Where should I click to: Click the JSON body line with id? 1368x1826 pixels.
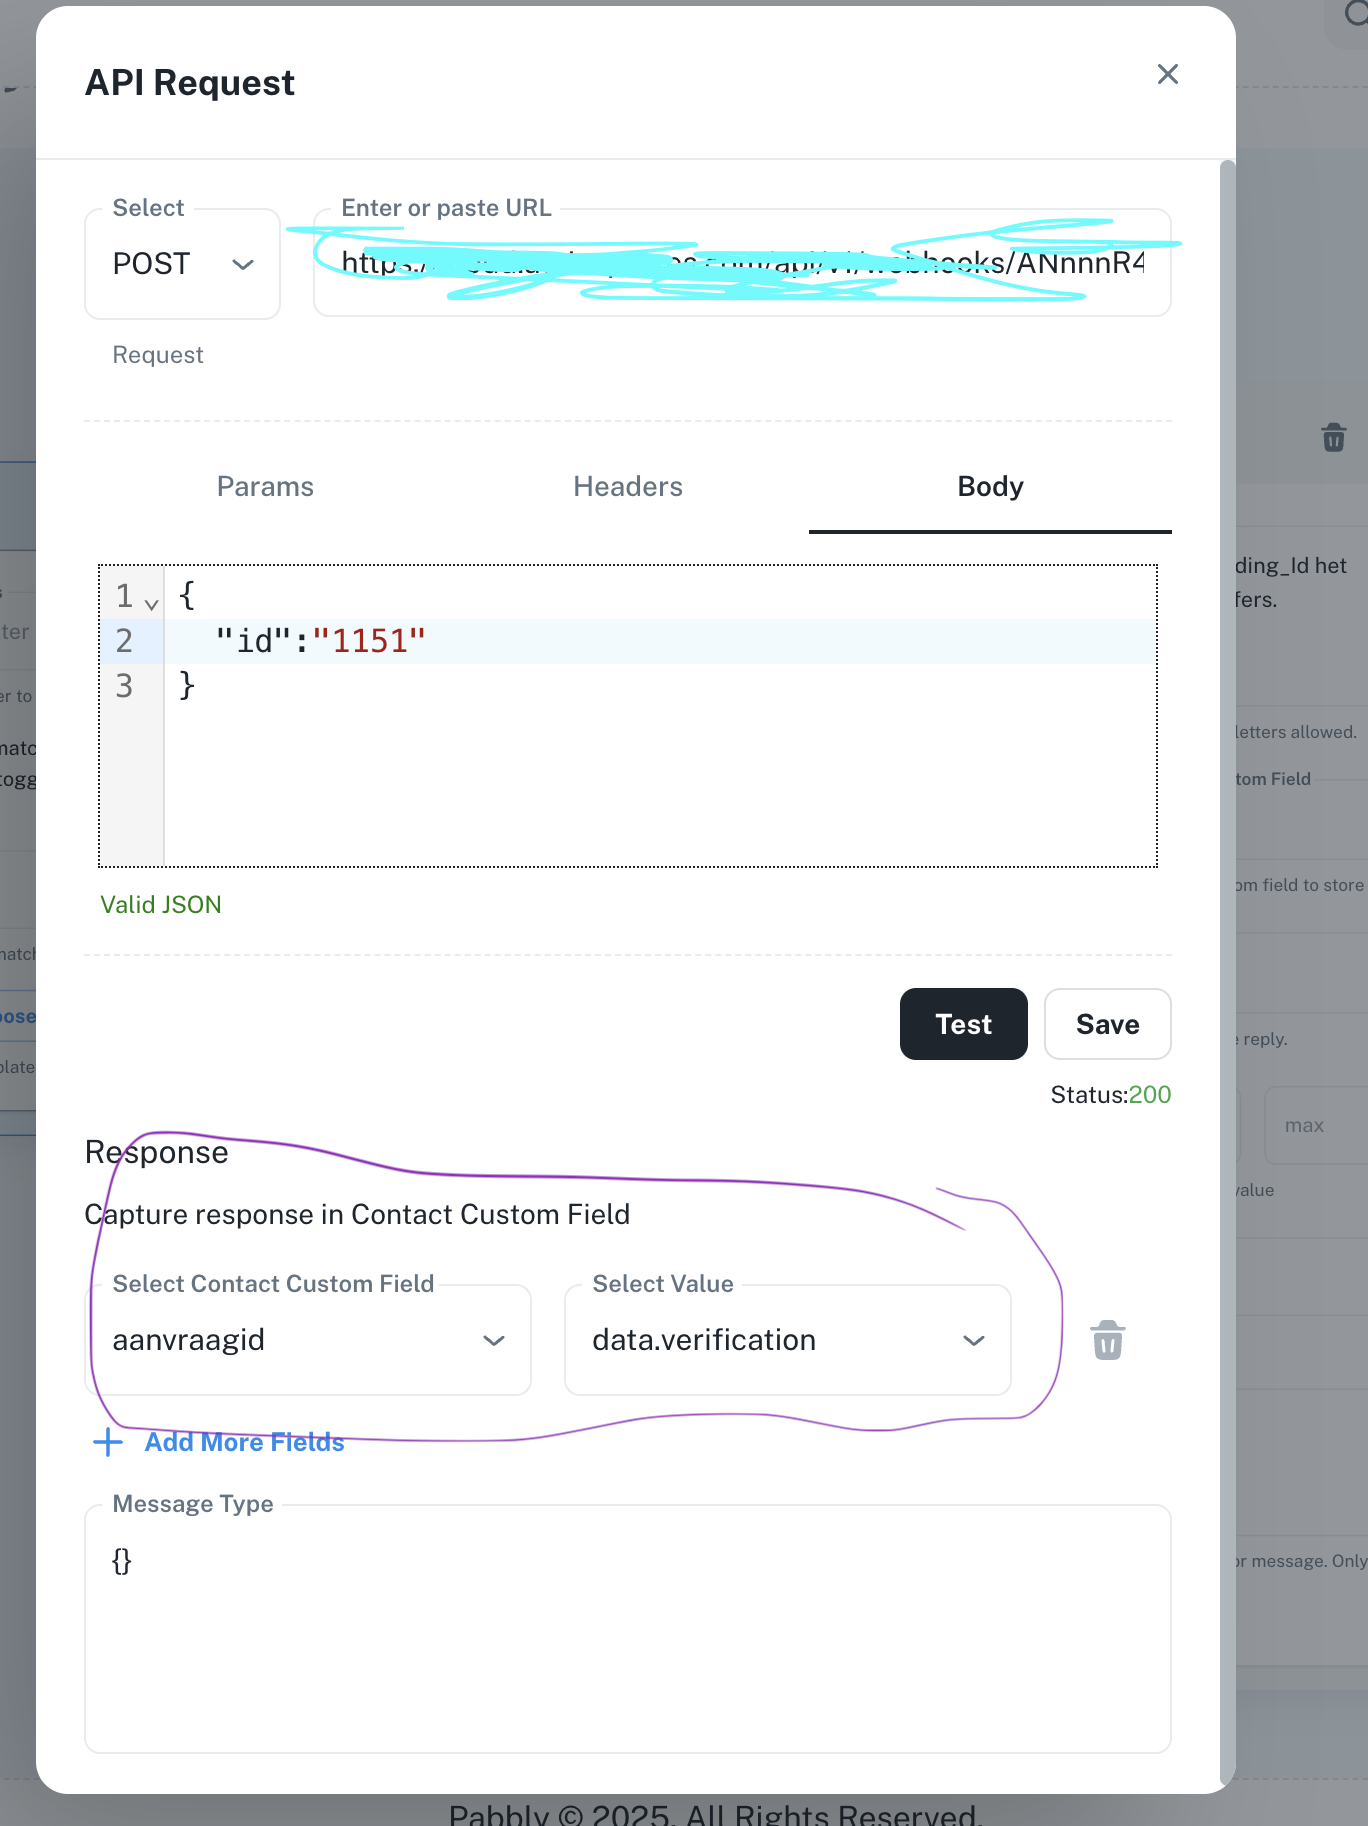coord(660,641)
